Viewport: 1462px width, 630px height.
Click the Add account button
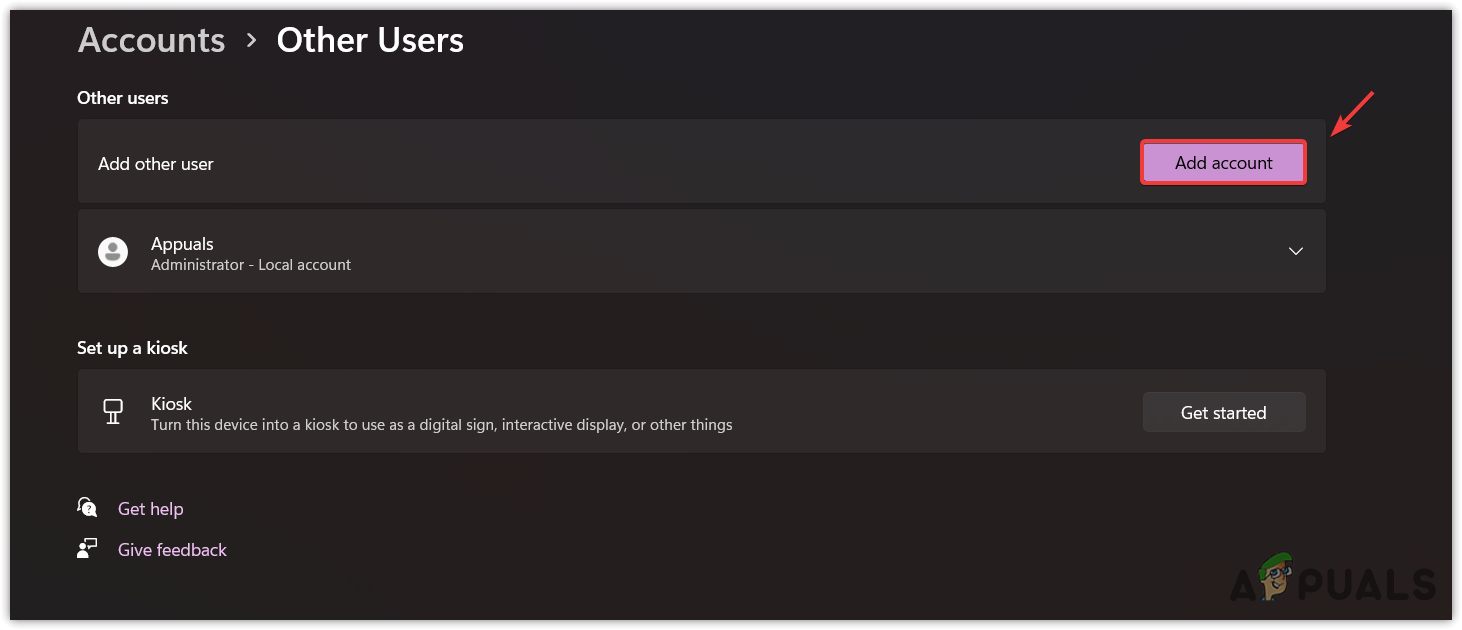[1223, 163]
